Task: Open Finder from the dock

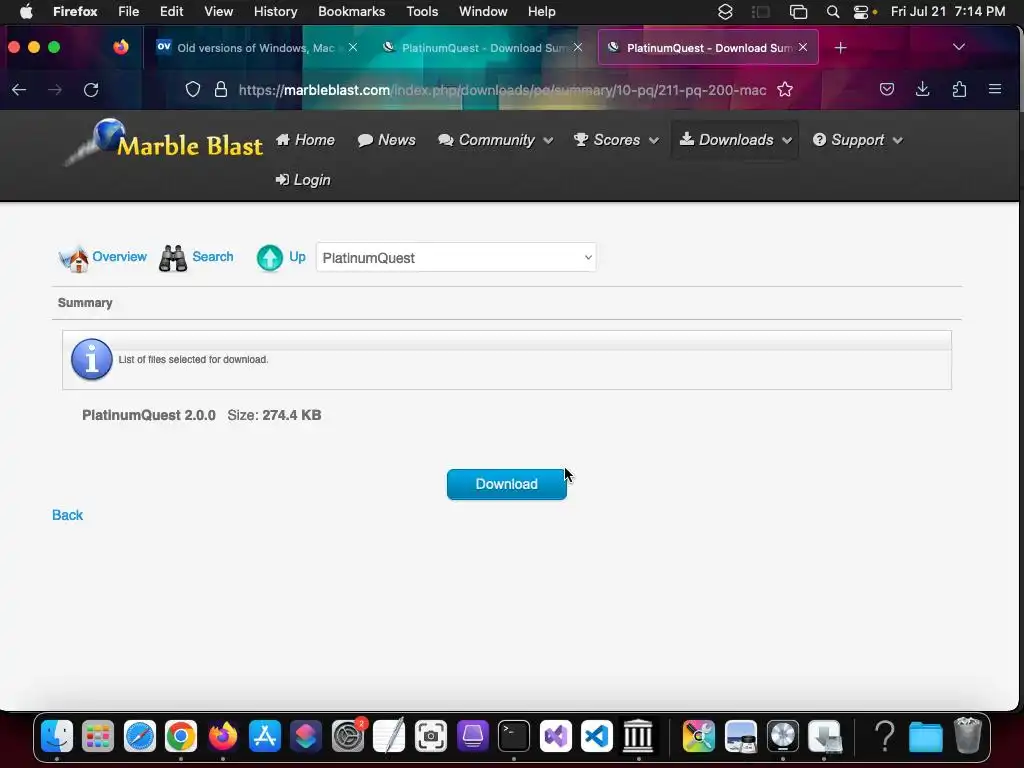Action: coord(57,737)
